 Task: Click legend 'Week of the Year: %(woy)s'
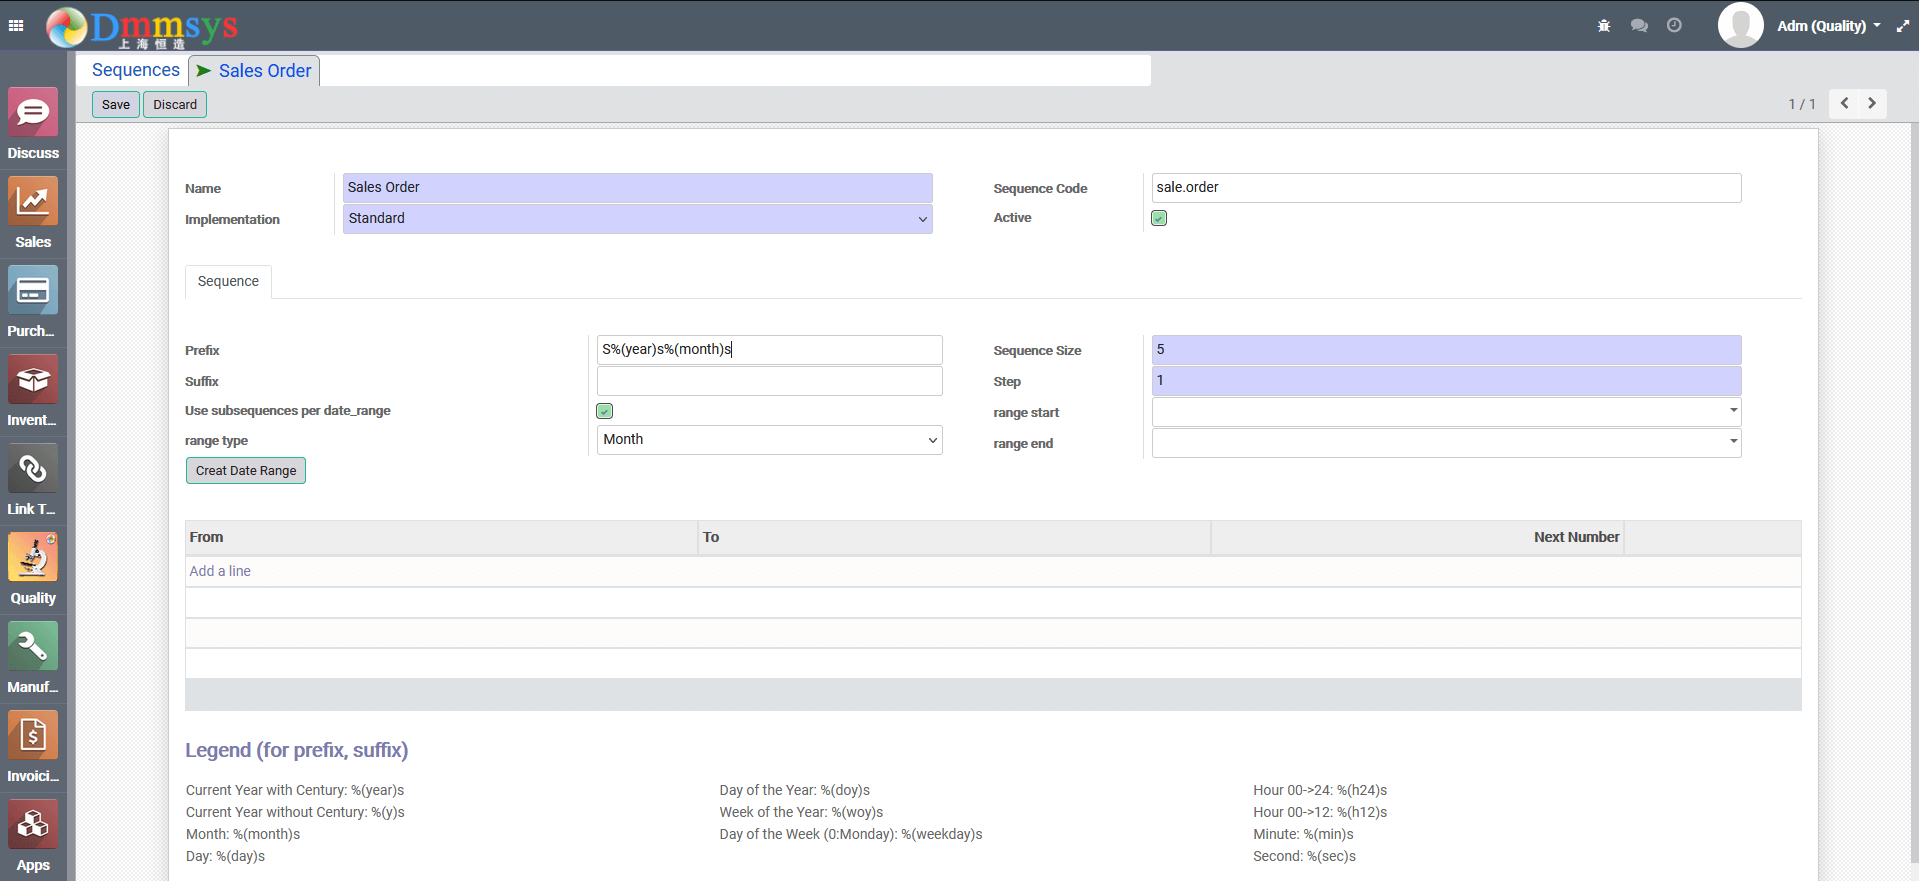(801, 812)
